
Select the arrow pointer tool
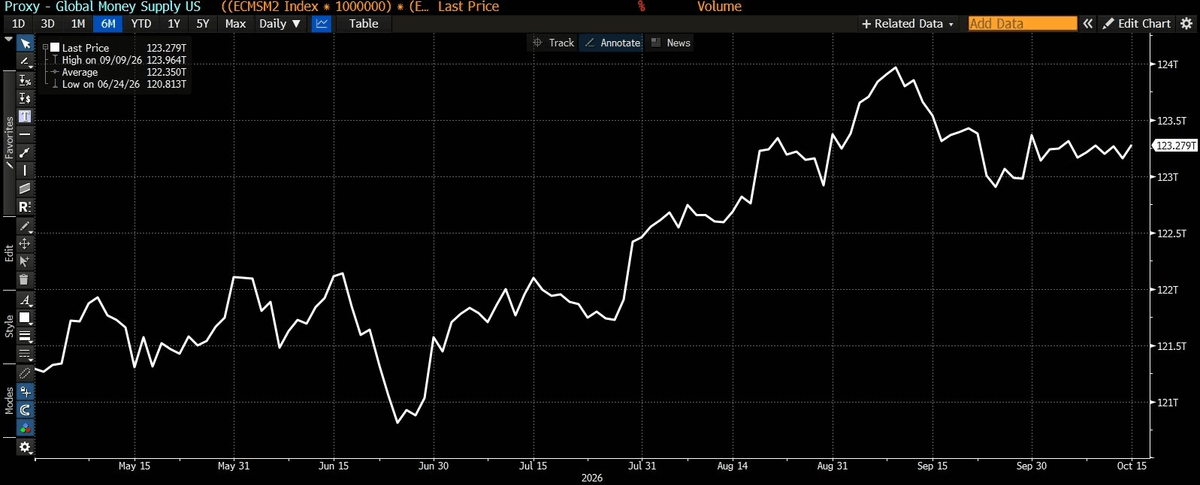[25, 43]
